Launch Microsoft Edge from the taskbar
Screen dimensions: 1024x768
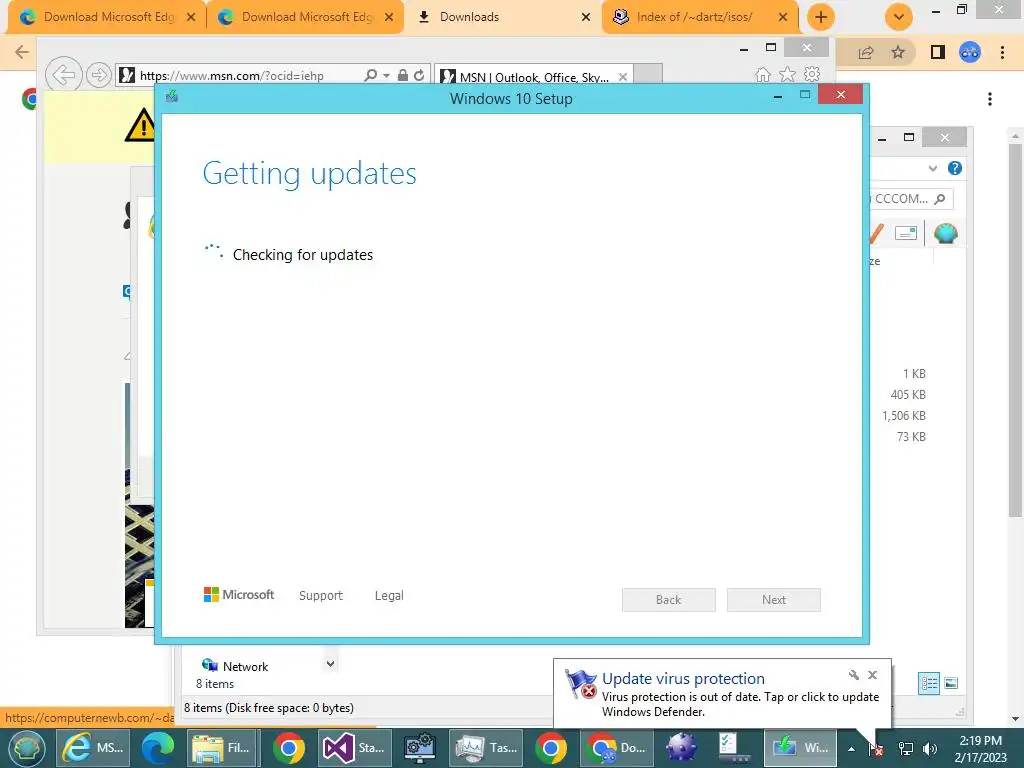[158, 748]
